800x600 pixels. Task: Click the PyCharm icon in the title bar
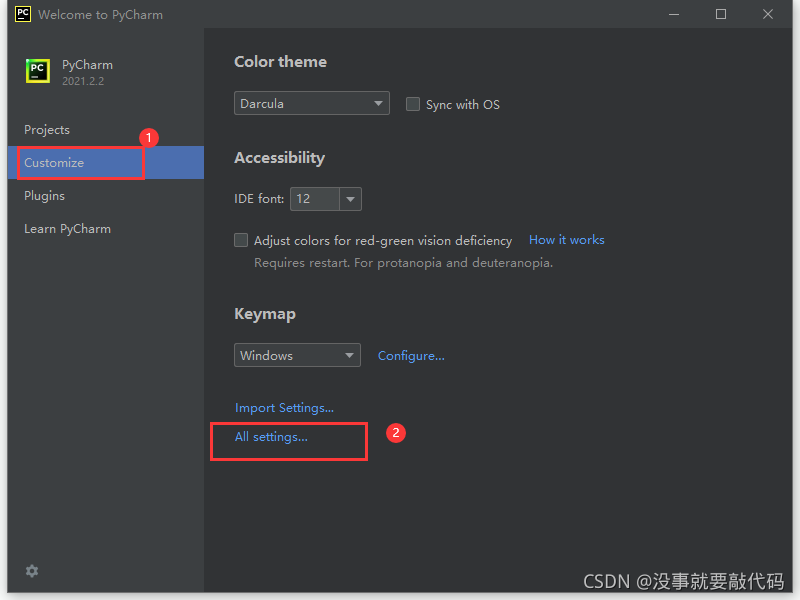click(x=23, y=14)
